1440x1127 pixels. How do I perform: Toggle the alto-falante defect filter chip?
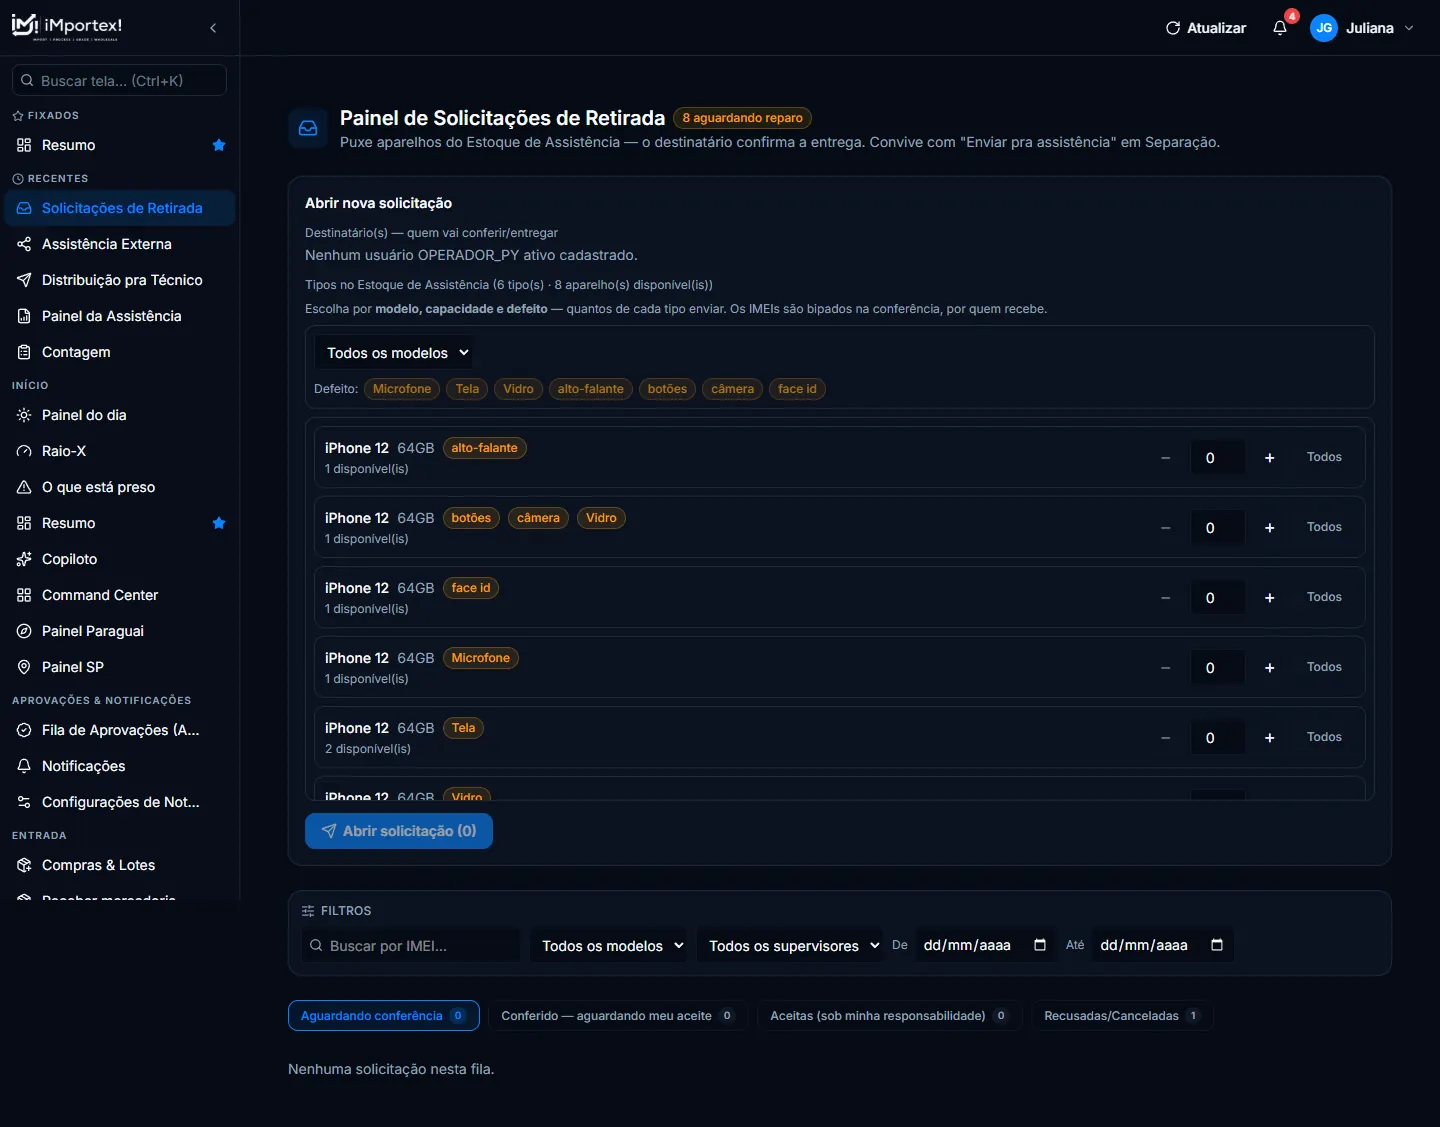591,389
